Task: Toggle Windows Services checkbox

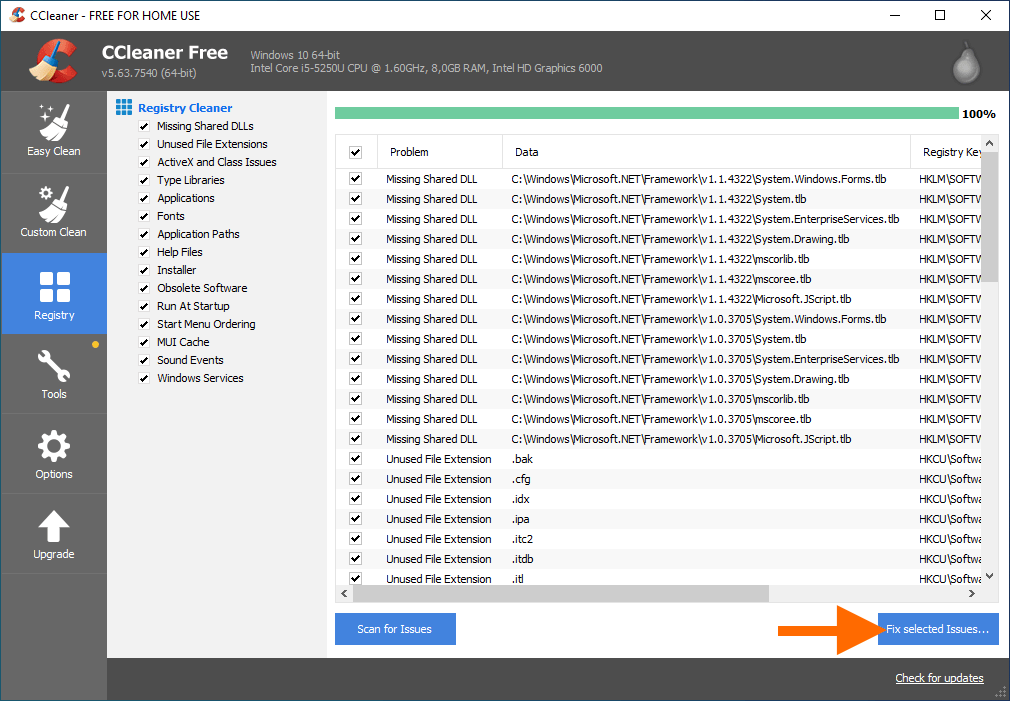Action: 144,379
